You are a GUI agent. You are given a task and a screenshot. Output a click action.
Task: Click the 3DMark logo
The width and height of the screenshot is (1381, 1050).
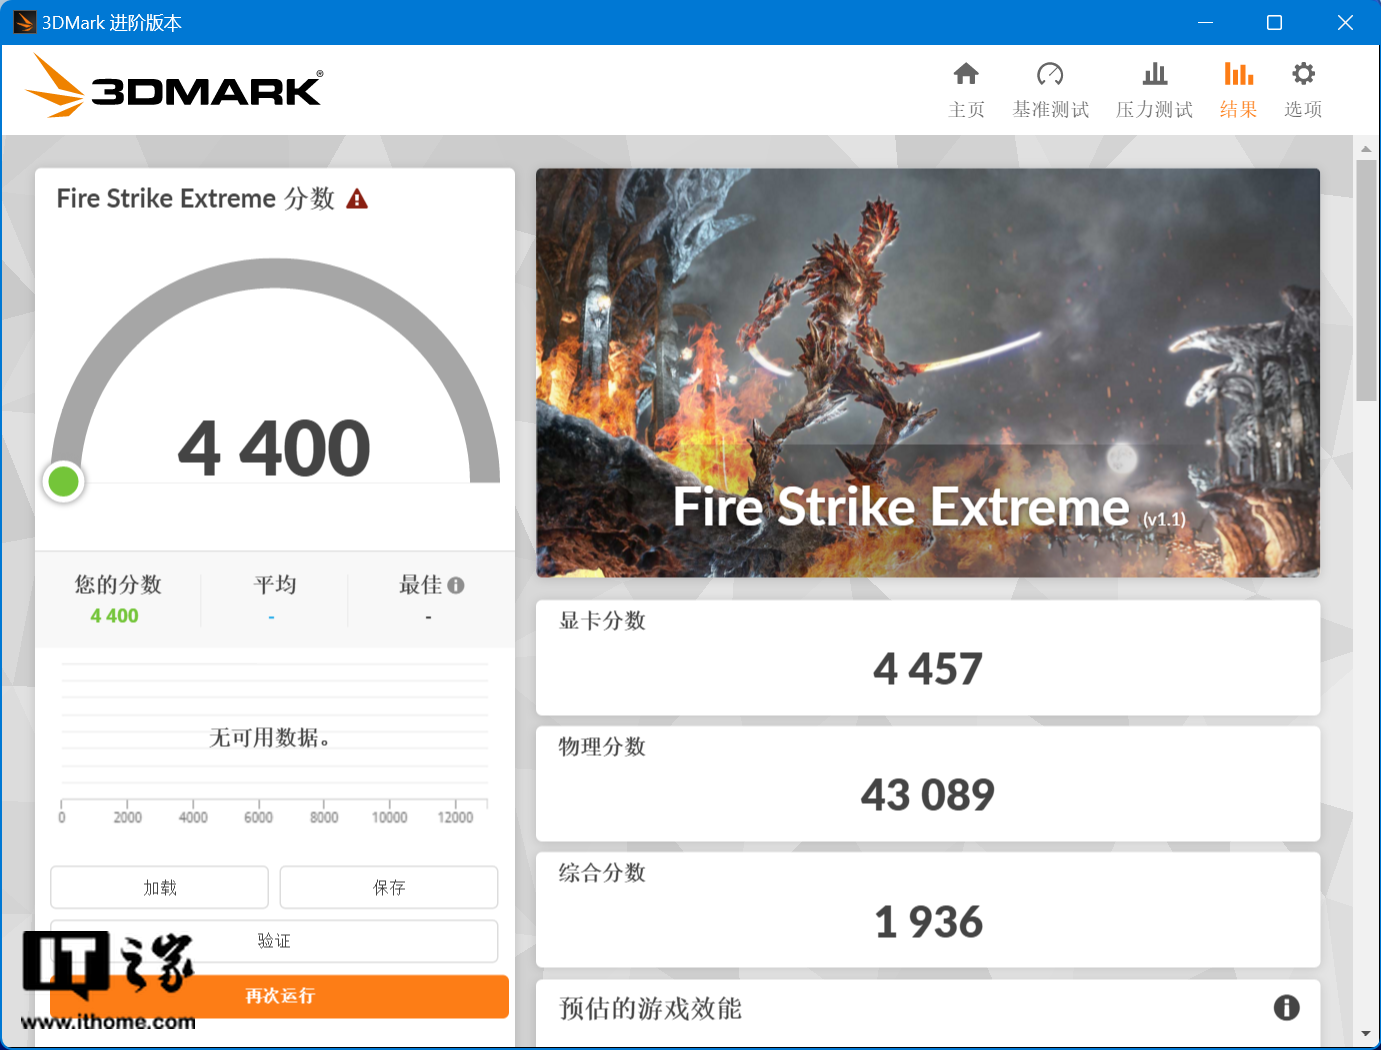[x=175, y=88]
